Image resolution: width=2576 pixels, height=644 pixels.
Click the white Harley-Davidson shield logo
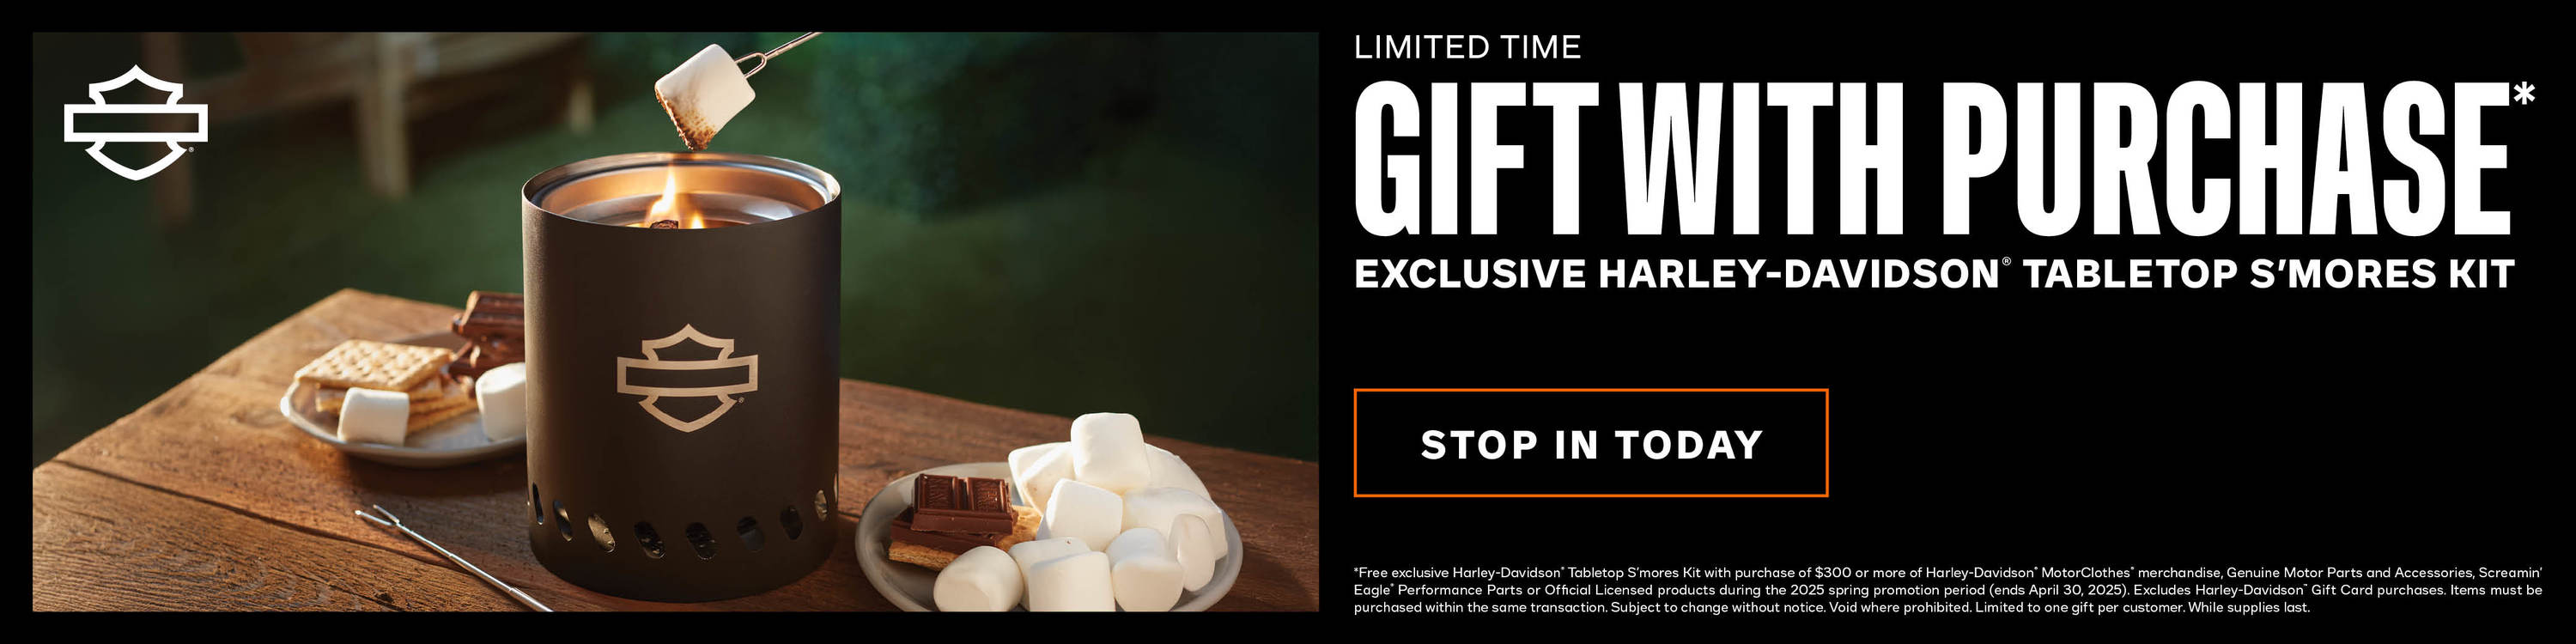135,122
